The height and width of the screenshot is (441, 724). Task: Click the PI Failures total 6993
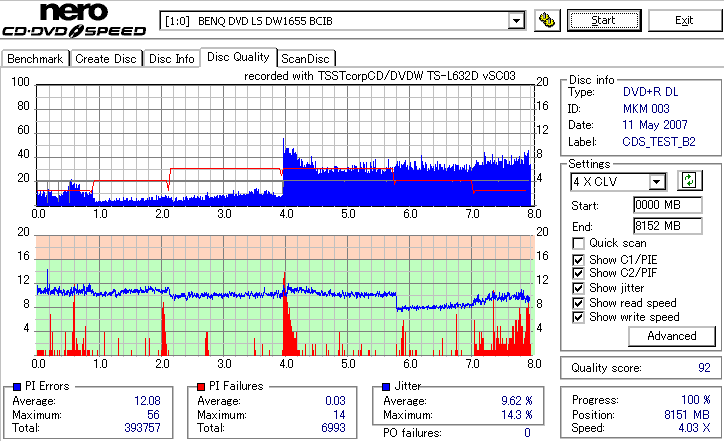point(333,428)
